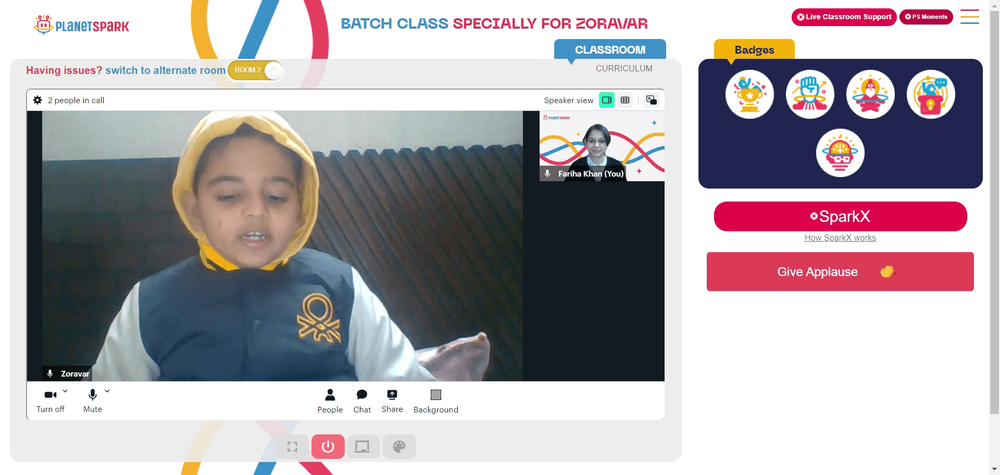Click the SparkX button
1000x475 pixels.
click(840, 216)
